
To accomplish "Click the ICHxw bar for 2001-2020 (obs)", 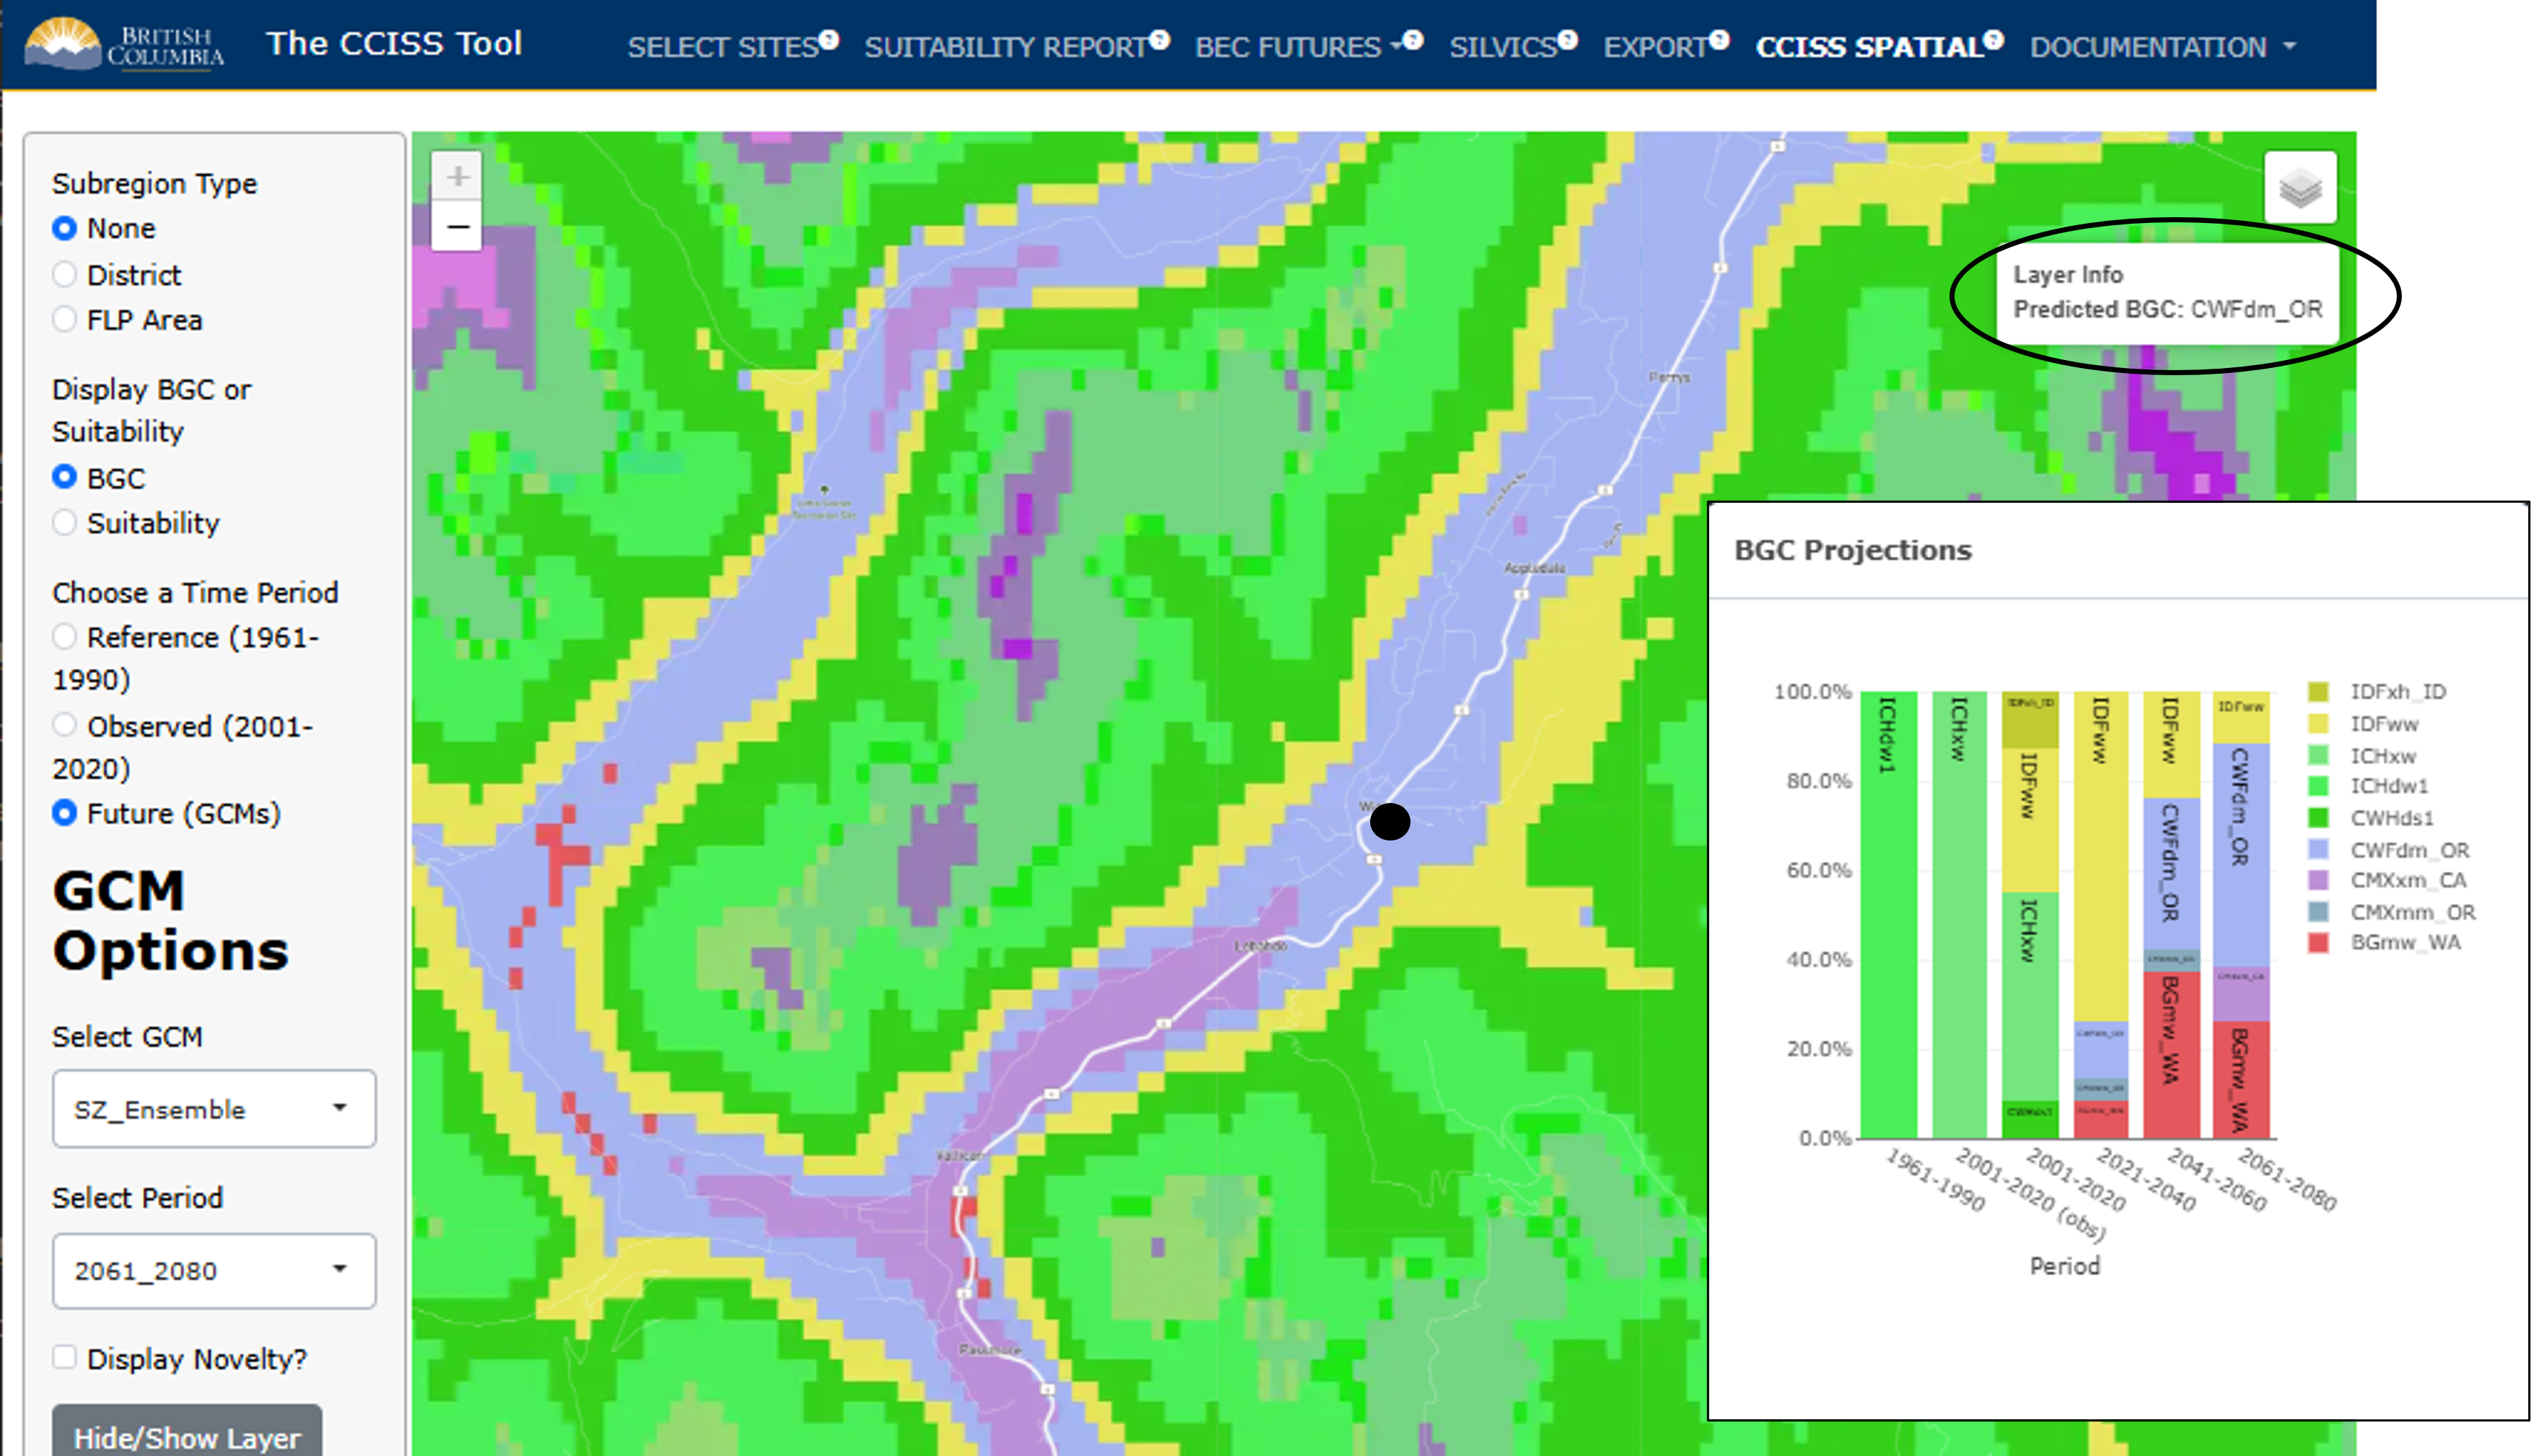I will pos(1960,915).
